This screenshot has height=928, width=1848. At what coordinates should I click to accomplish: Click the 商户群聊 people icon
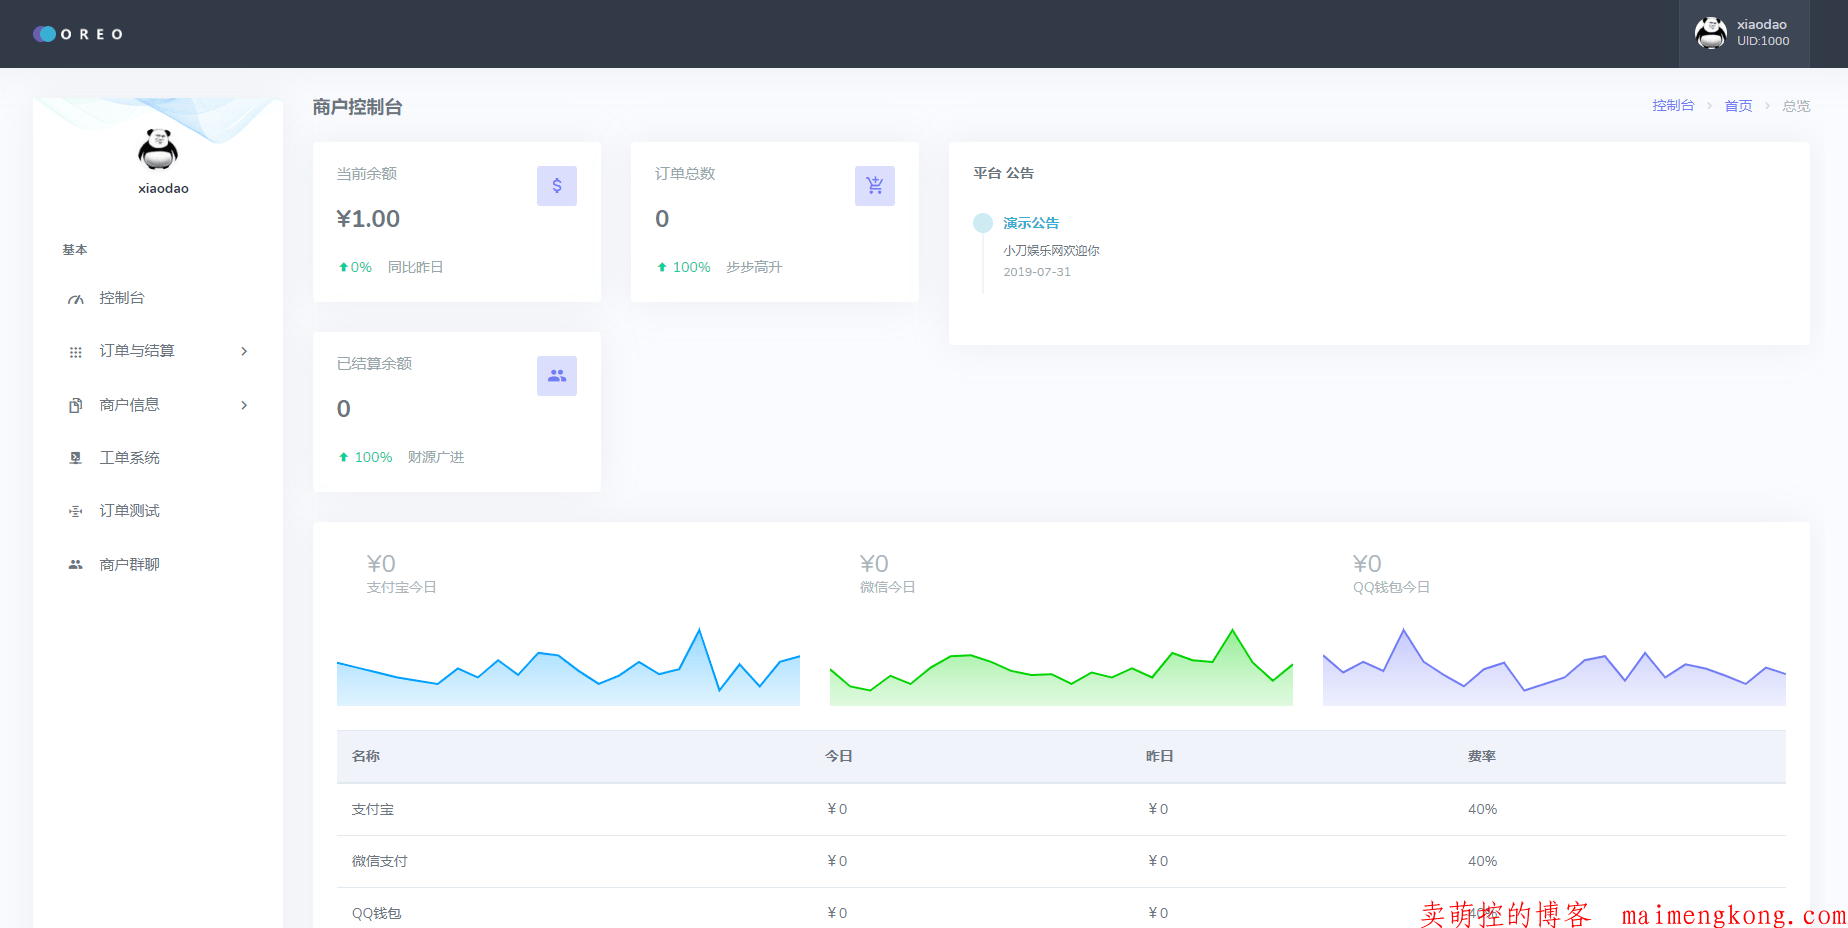(x=75, y=565)
